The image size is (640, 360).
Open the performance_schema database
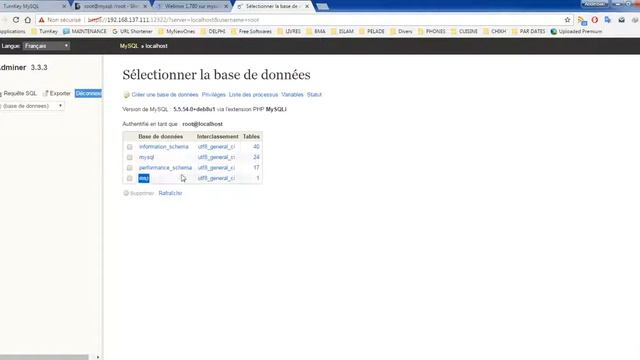tap(165, 168)
